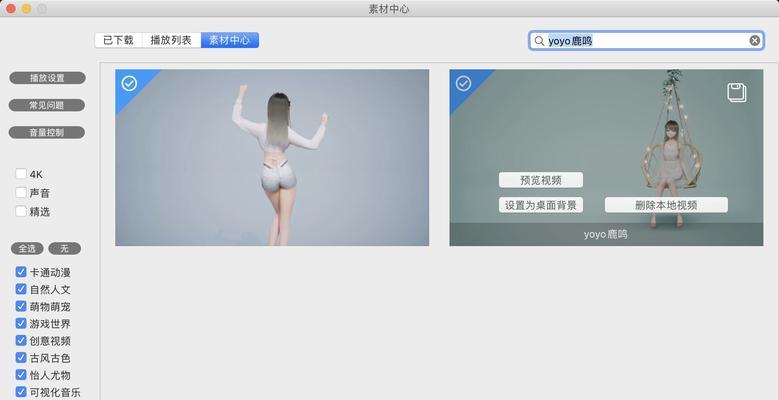The width and height of the screenshot is (779, 400).
Task: Uncheck the 古风古色 category
Action: [x=21, y=357]
